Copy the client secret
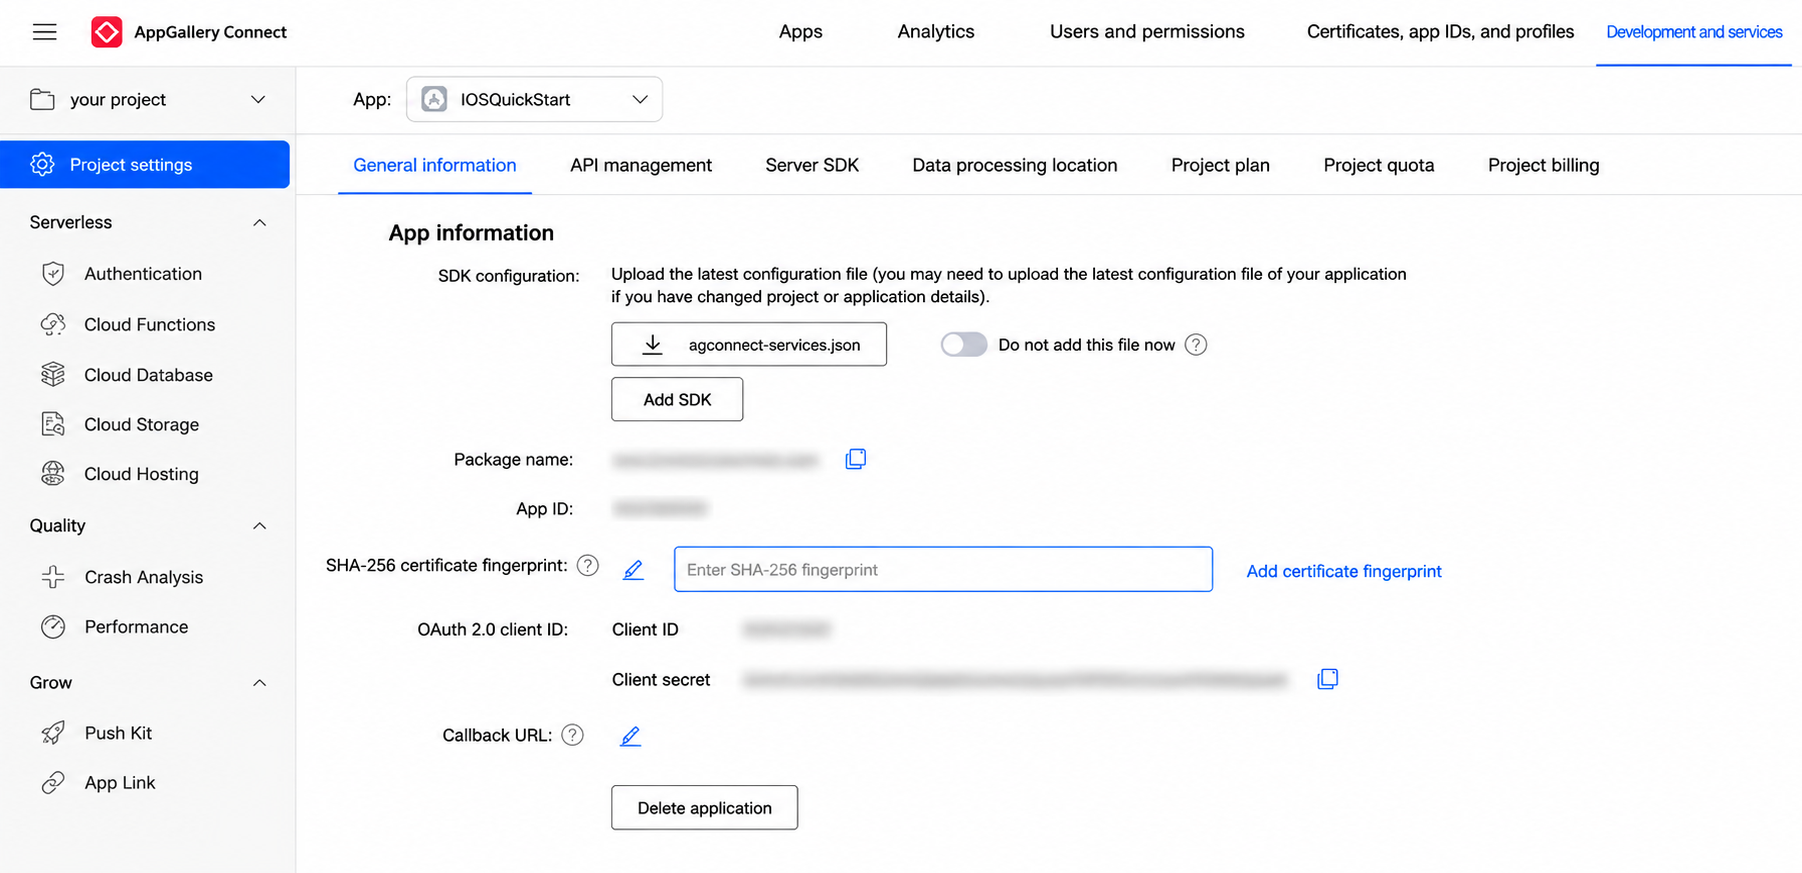Screen dimensions: 1802x873 click(1327, 679)
